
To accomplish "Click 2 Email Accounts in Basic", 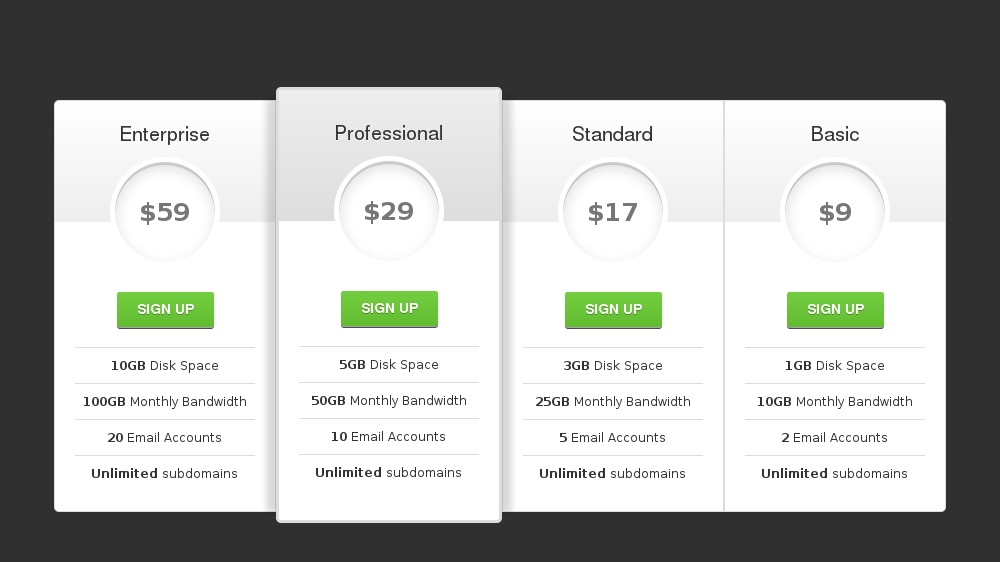I will (x=835, y=438).
